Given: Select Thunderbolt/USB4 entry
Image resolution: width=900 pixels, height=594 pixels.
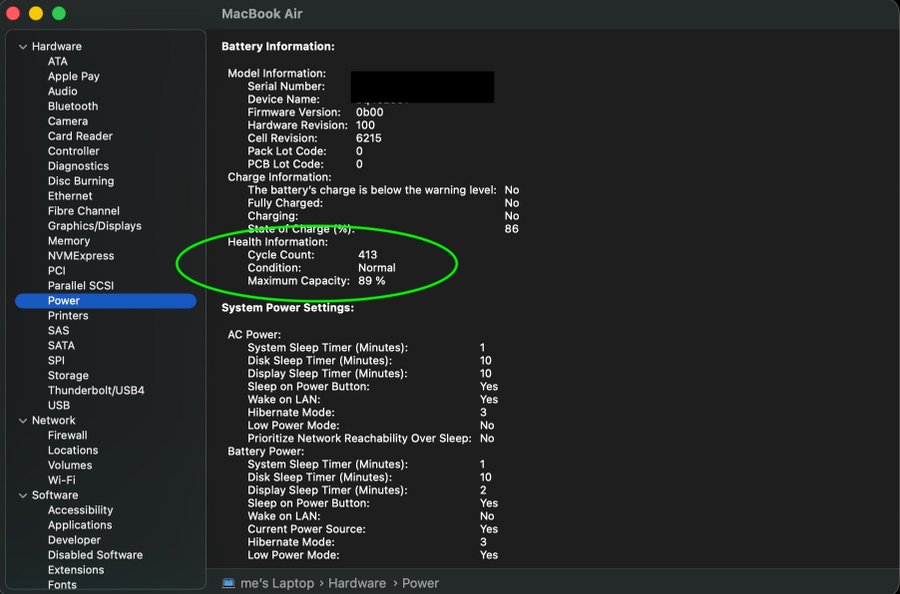Looking at the screenshot, I should pyautogui.click(x=96, y=391).
